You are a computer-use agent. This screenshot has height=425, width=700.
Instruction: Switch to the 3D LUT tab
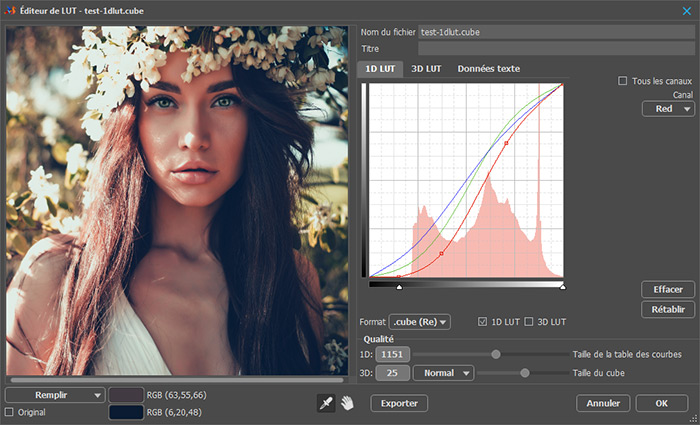click(x=426, y=69)
